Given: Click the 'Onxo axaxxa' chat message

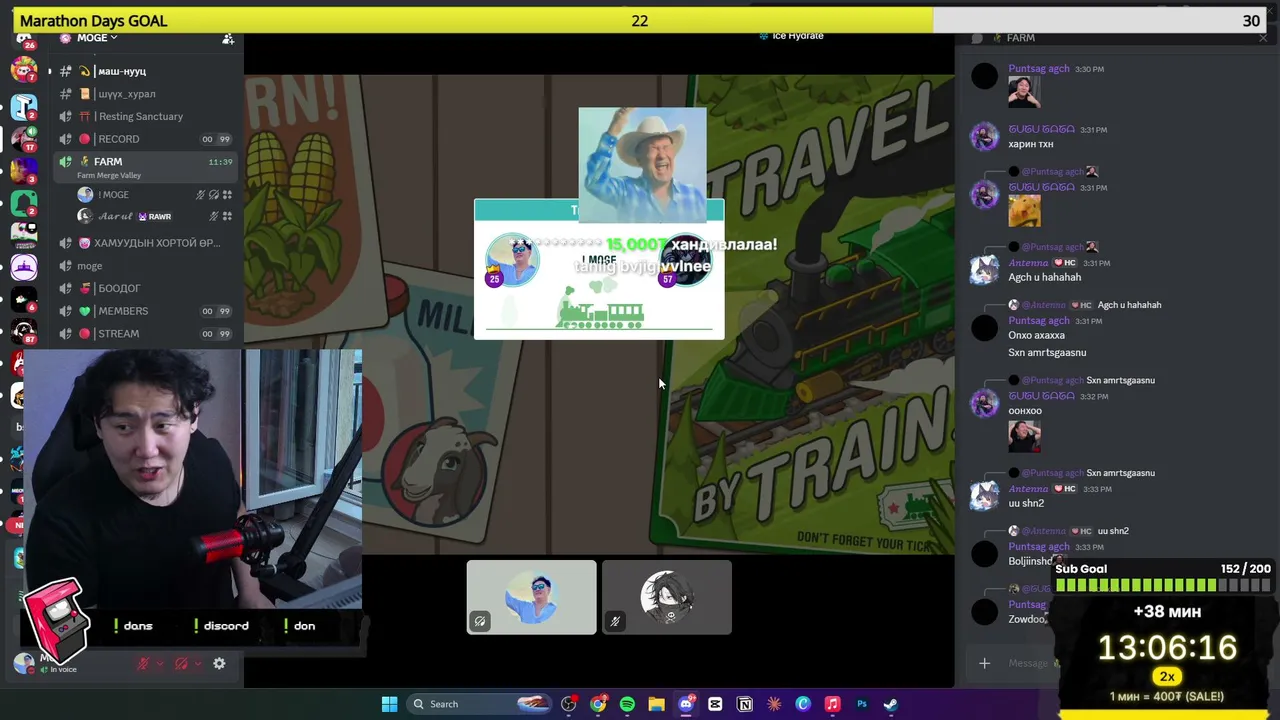Looking at the screenshot, I should coord(1037,336).
